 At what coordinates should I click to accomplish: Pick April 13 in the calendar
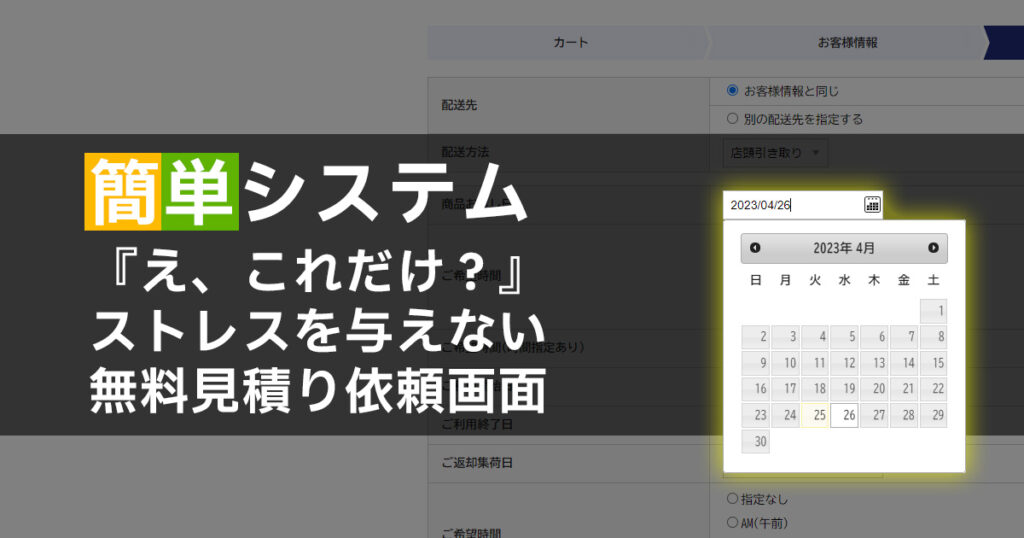point(874,363)
